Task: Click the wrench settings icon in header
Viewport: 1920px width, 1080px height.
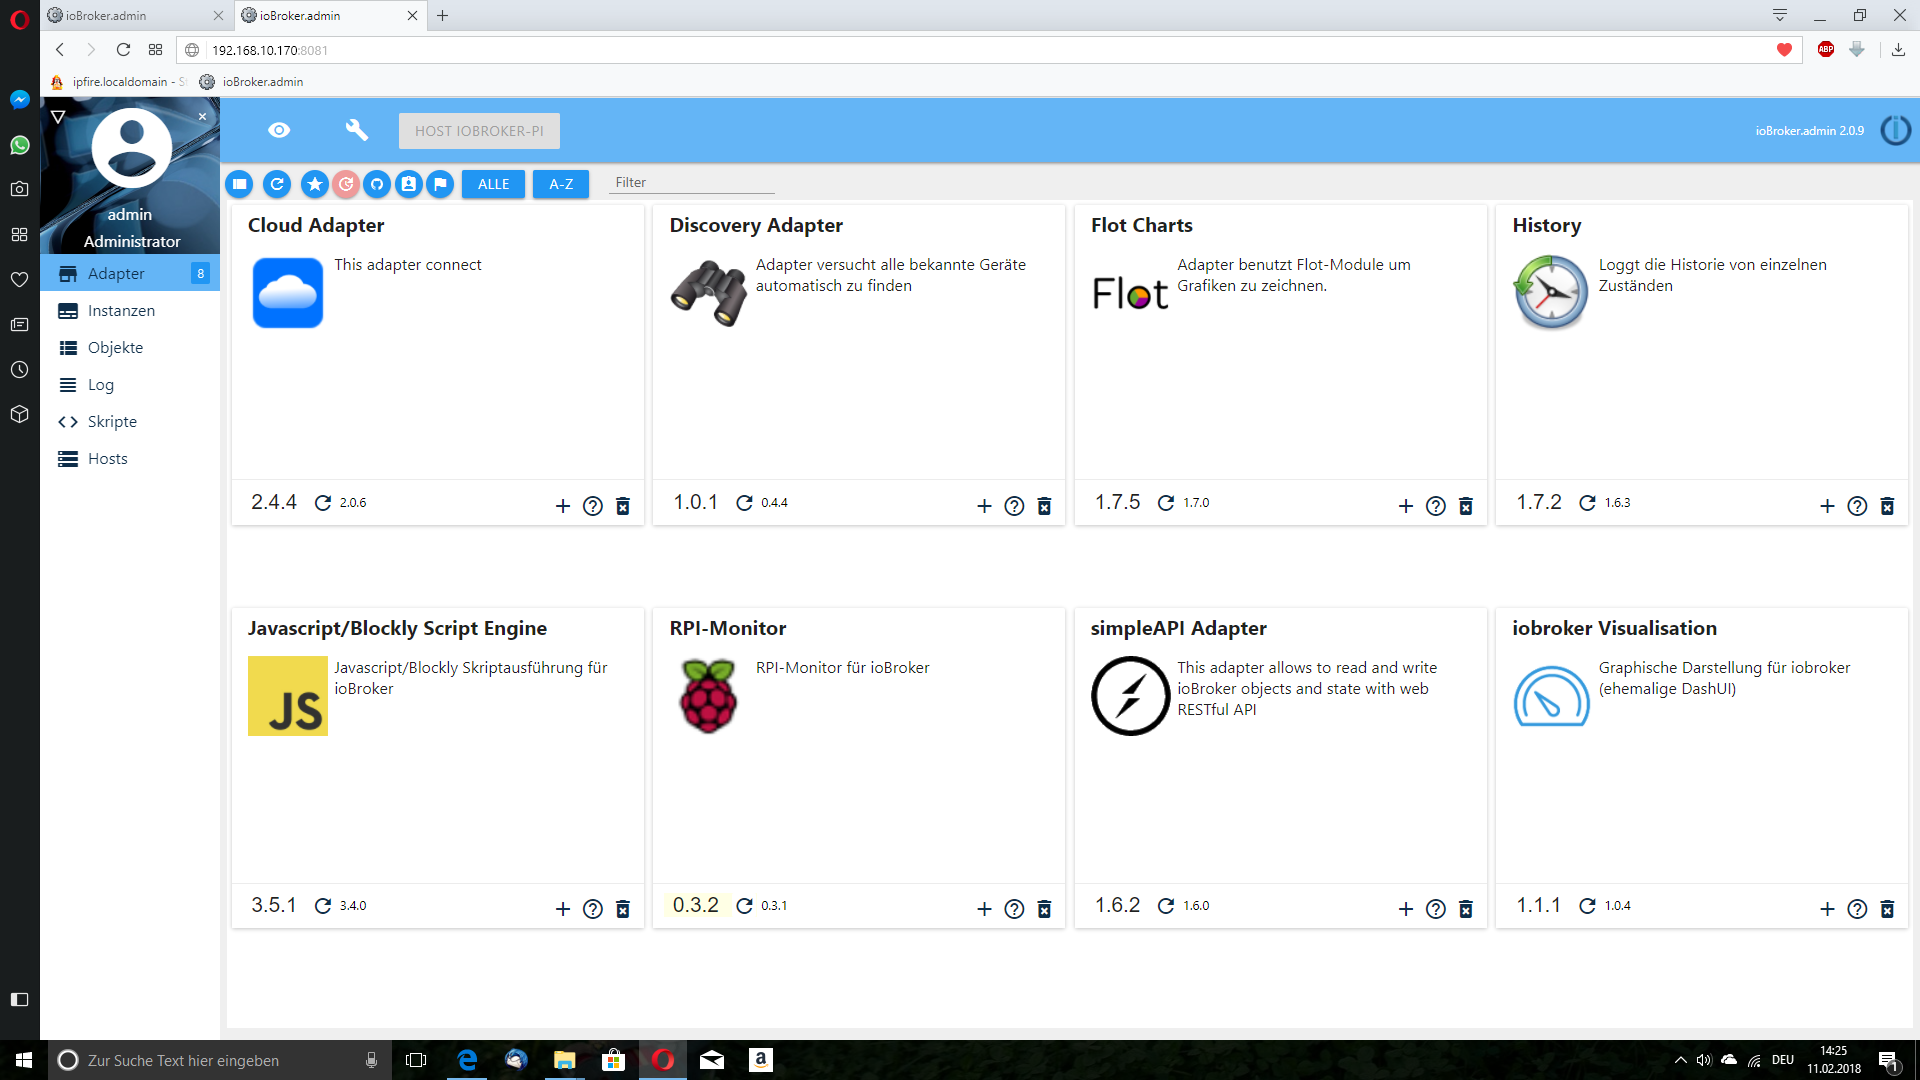Action: (x=357, y=130)
